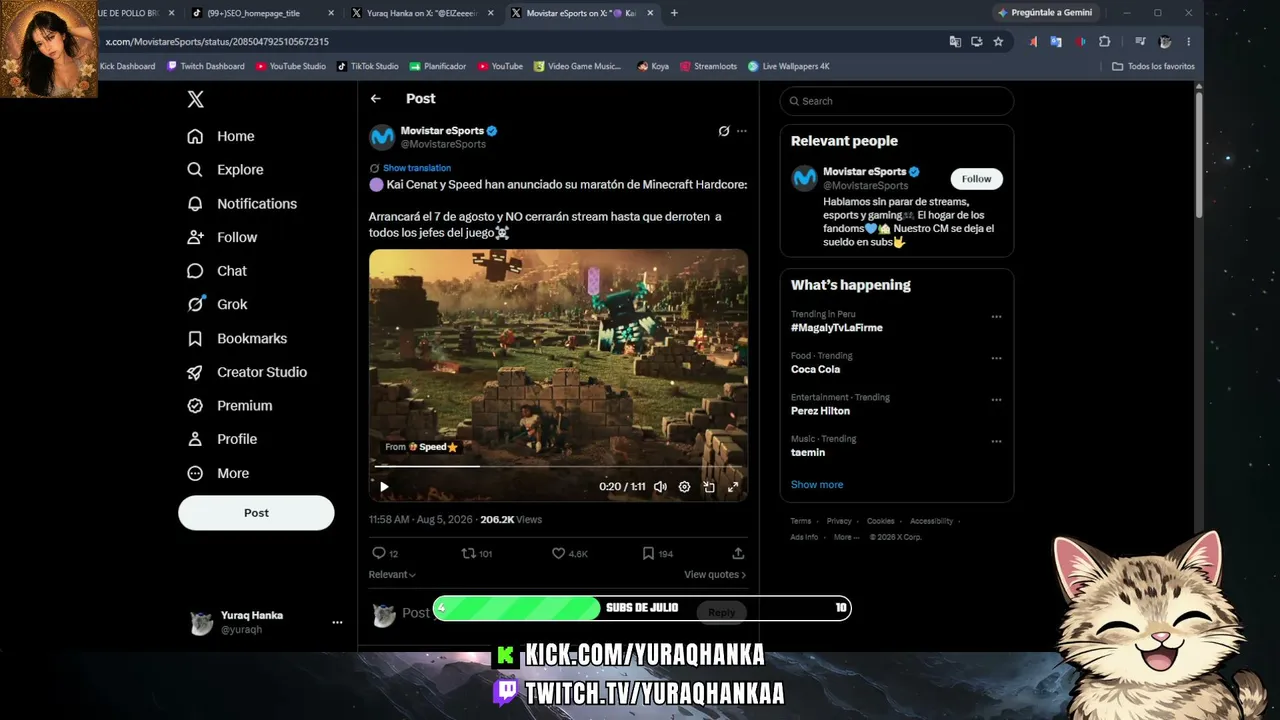Switch to Yuraq Hanka on X tab

(420, 13)
